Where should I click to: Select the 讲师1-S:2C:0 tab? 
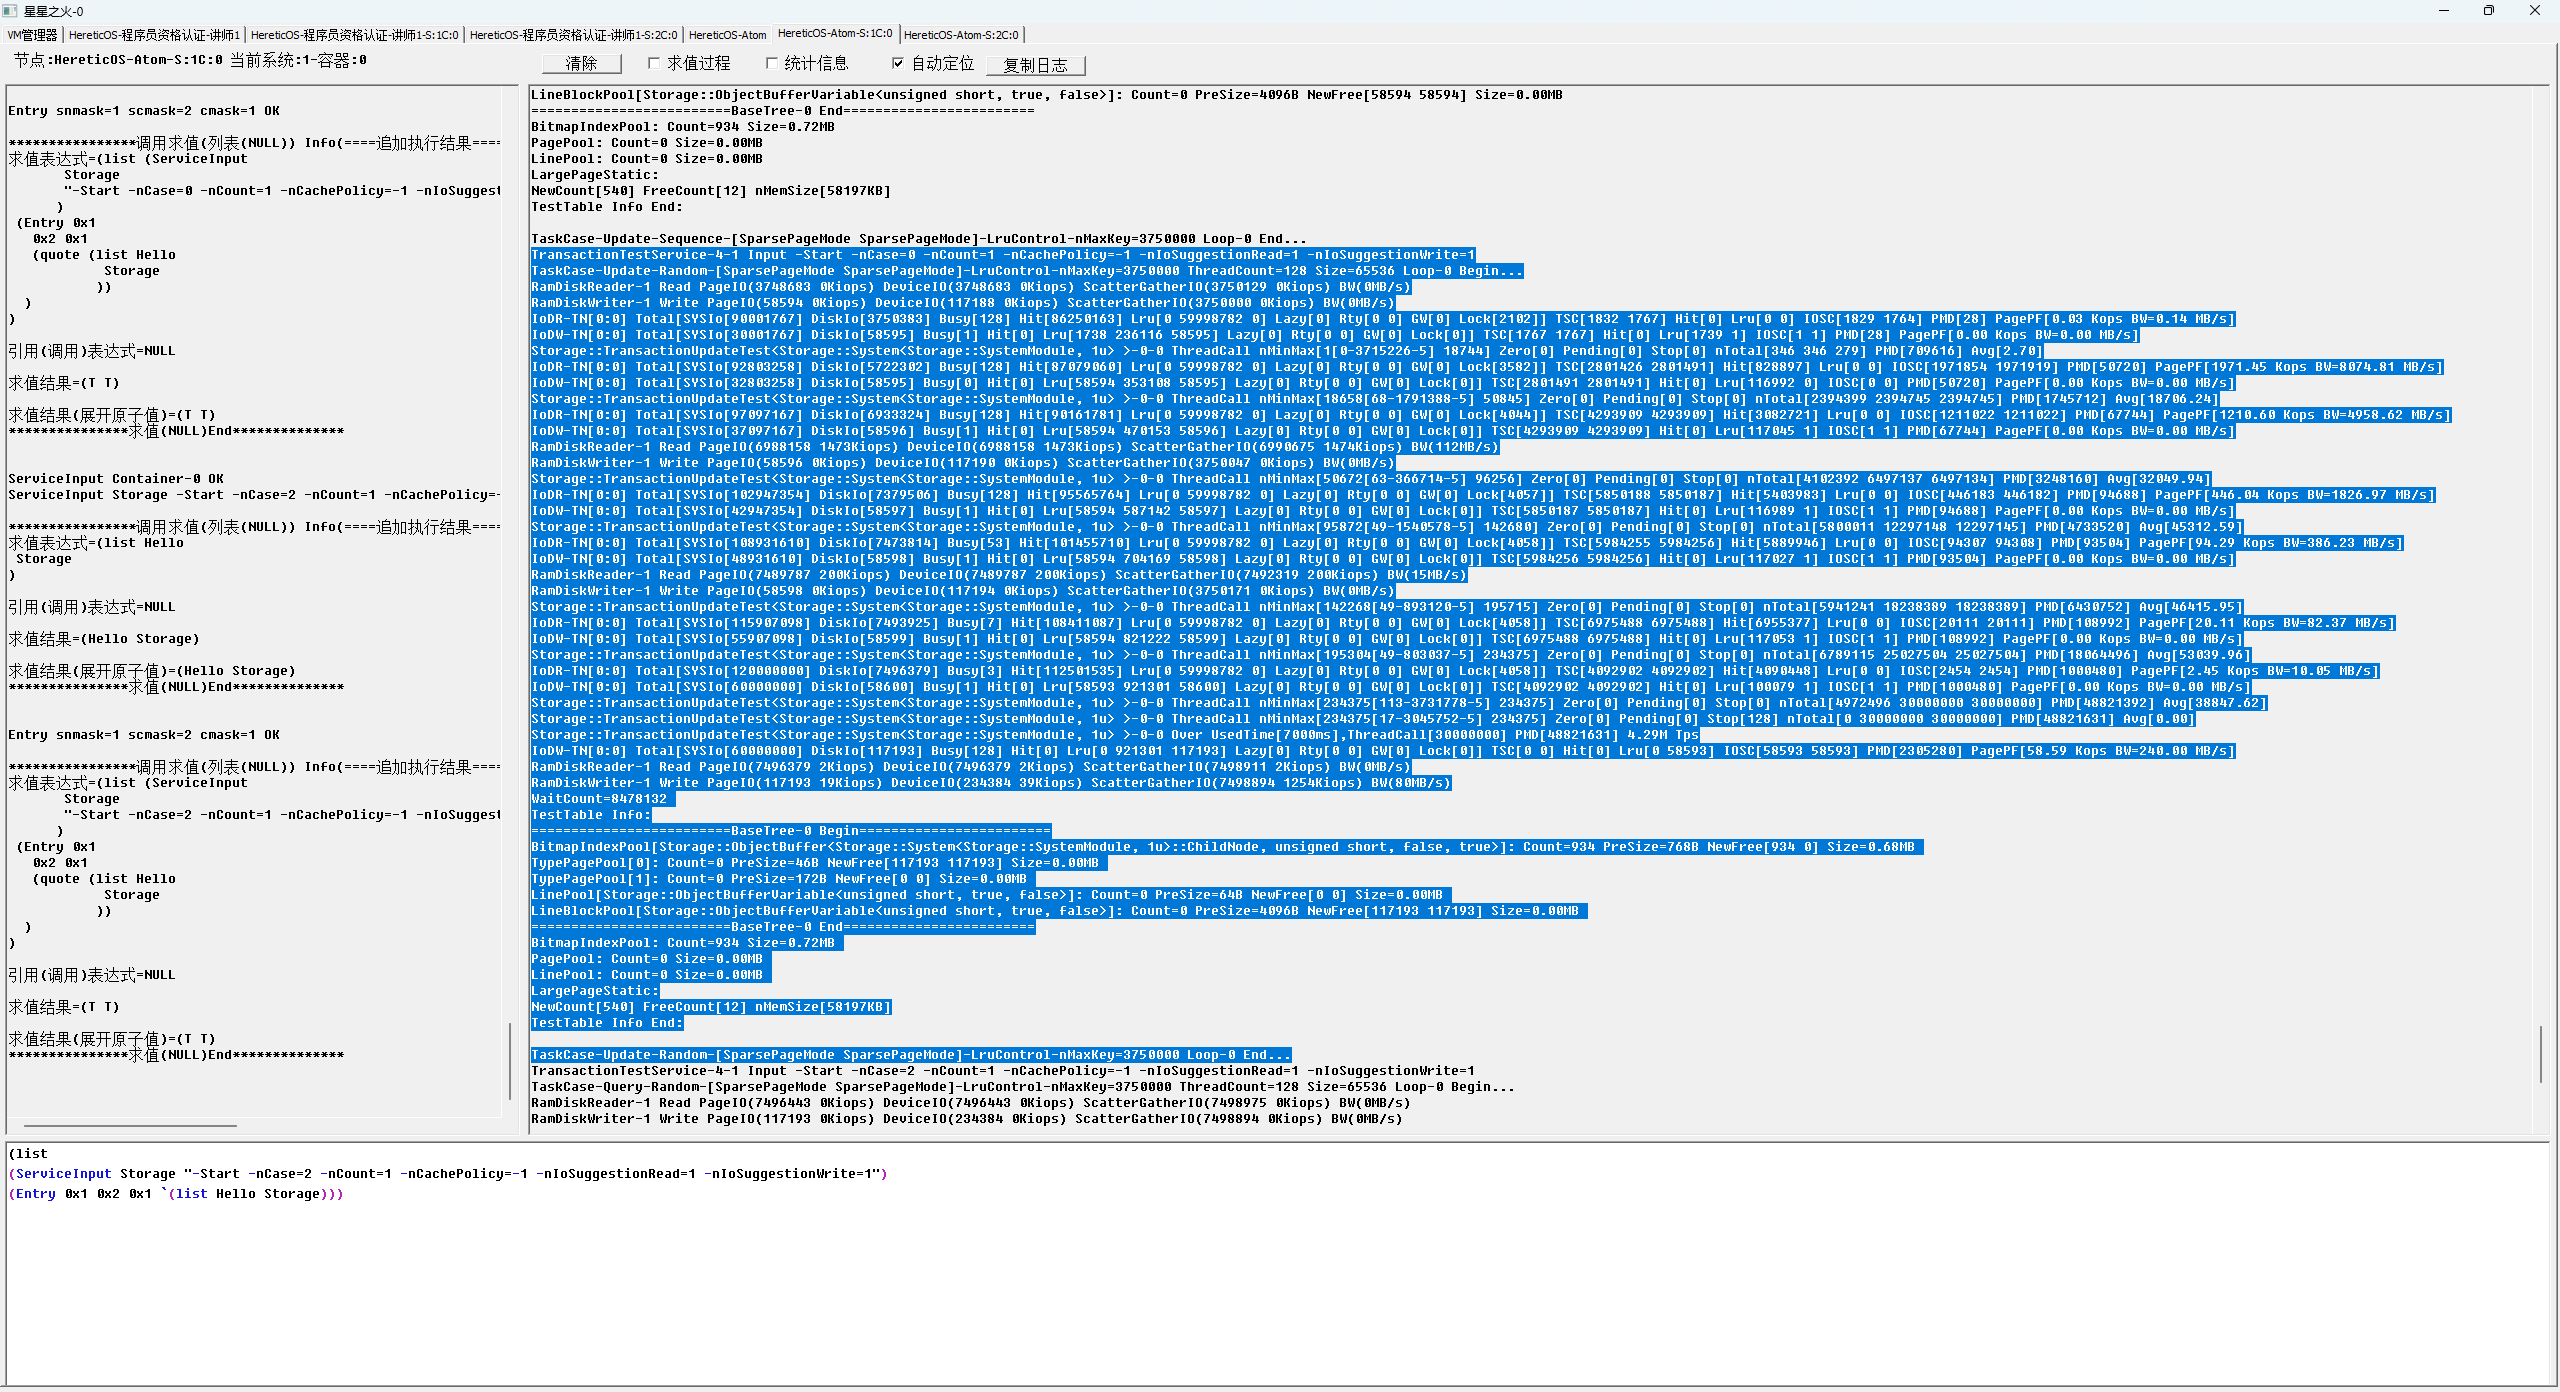click(573, 35)
